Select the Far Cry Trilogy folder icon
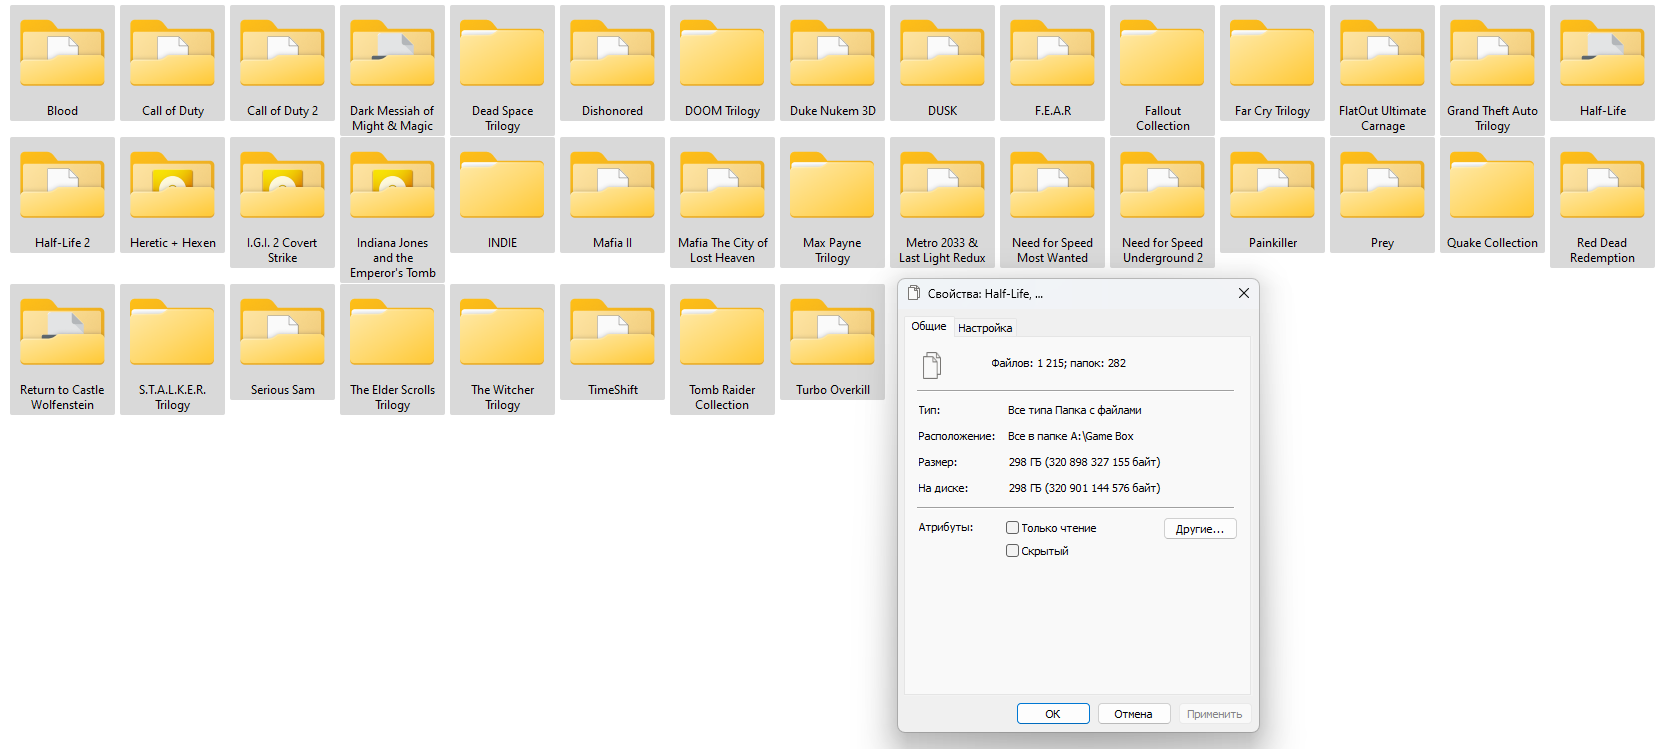Viewport: 1666px width, 749px height. coord(1272,53)
